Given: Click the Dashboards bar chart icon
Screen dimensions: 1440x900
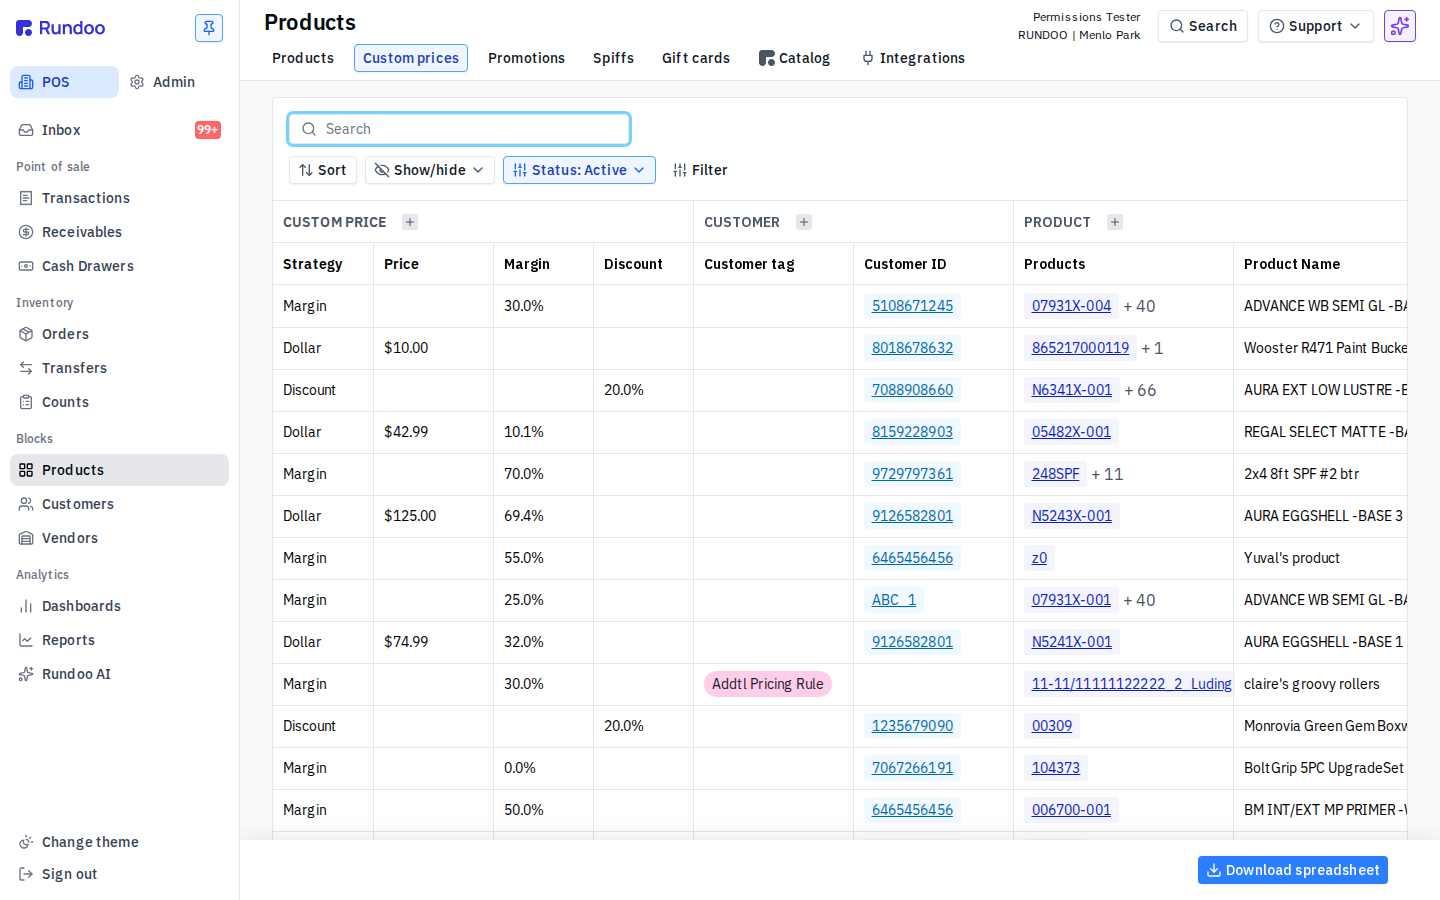Looking at the screenshot, I should (26, 606).
